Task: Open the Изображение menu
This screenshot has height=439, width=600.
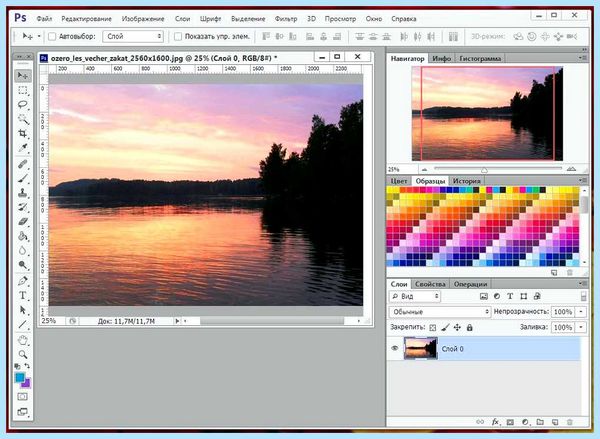Action: pos(143,19)
